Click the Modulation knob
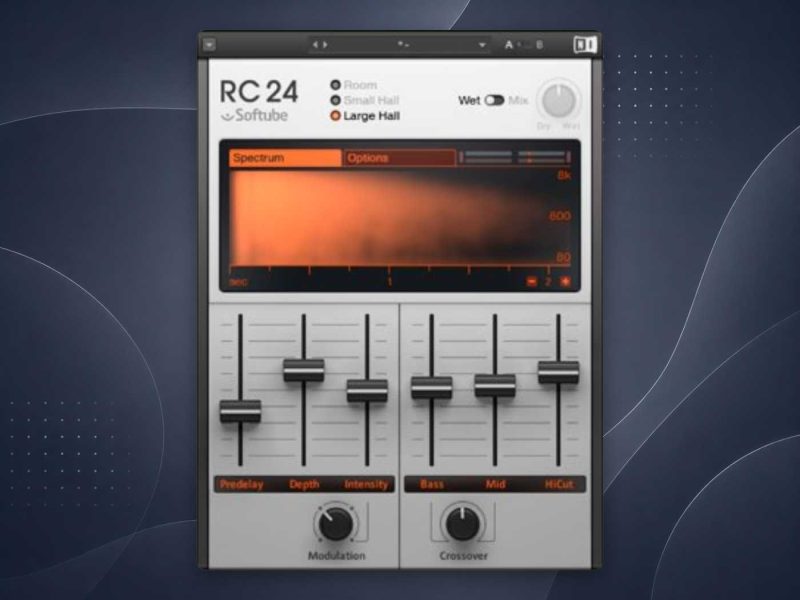Screen dimensions: 800x600 pos(336,523)
